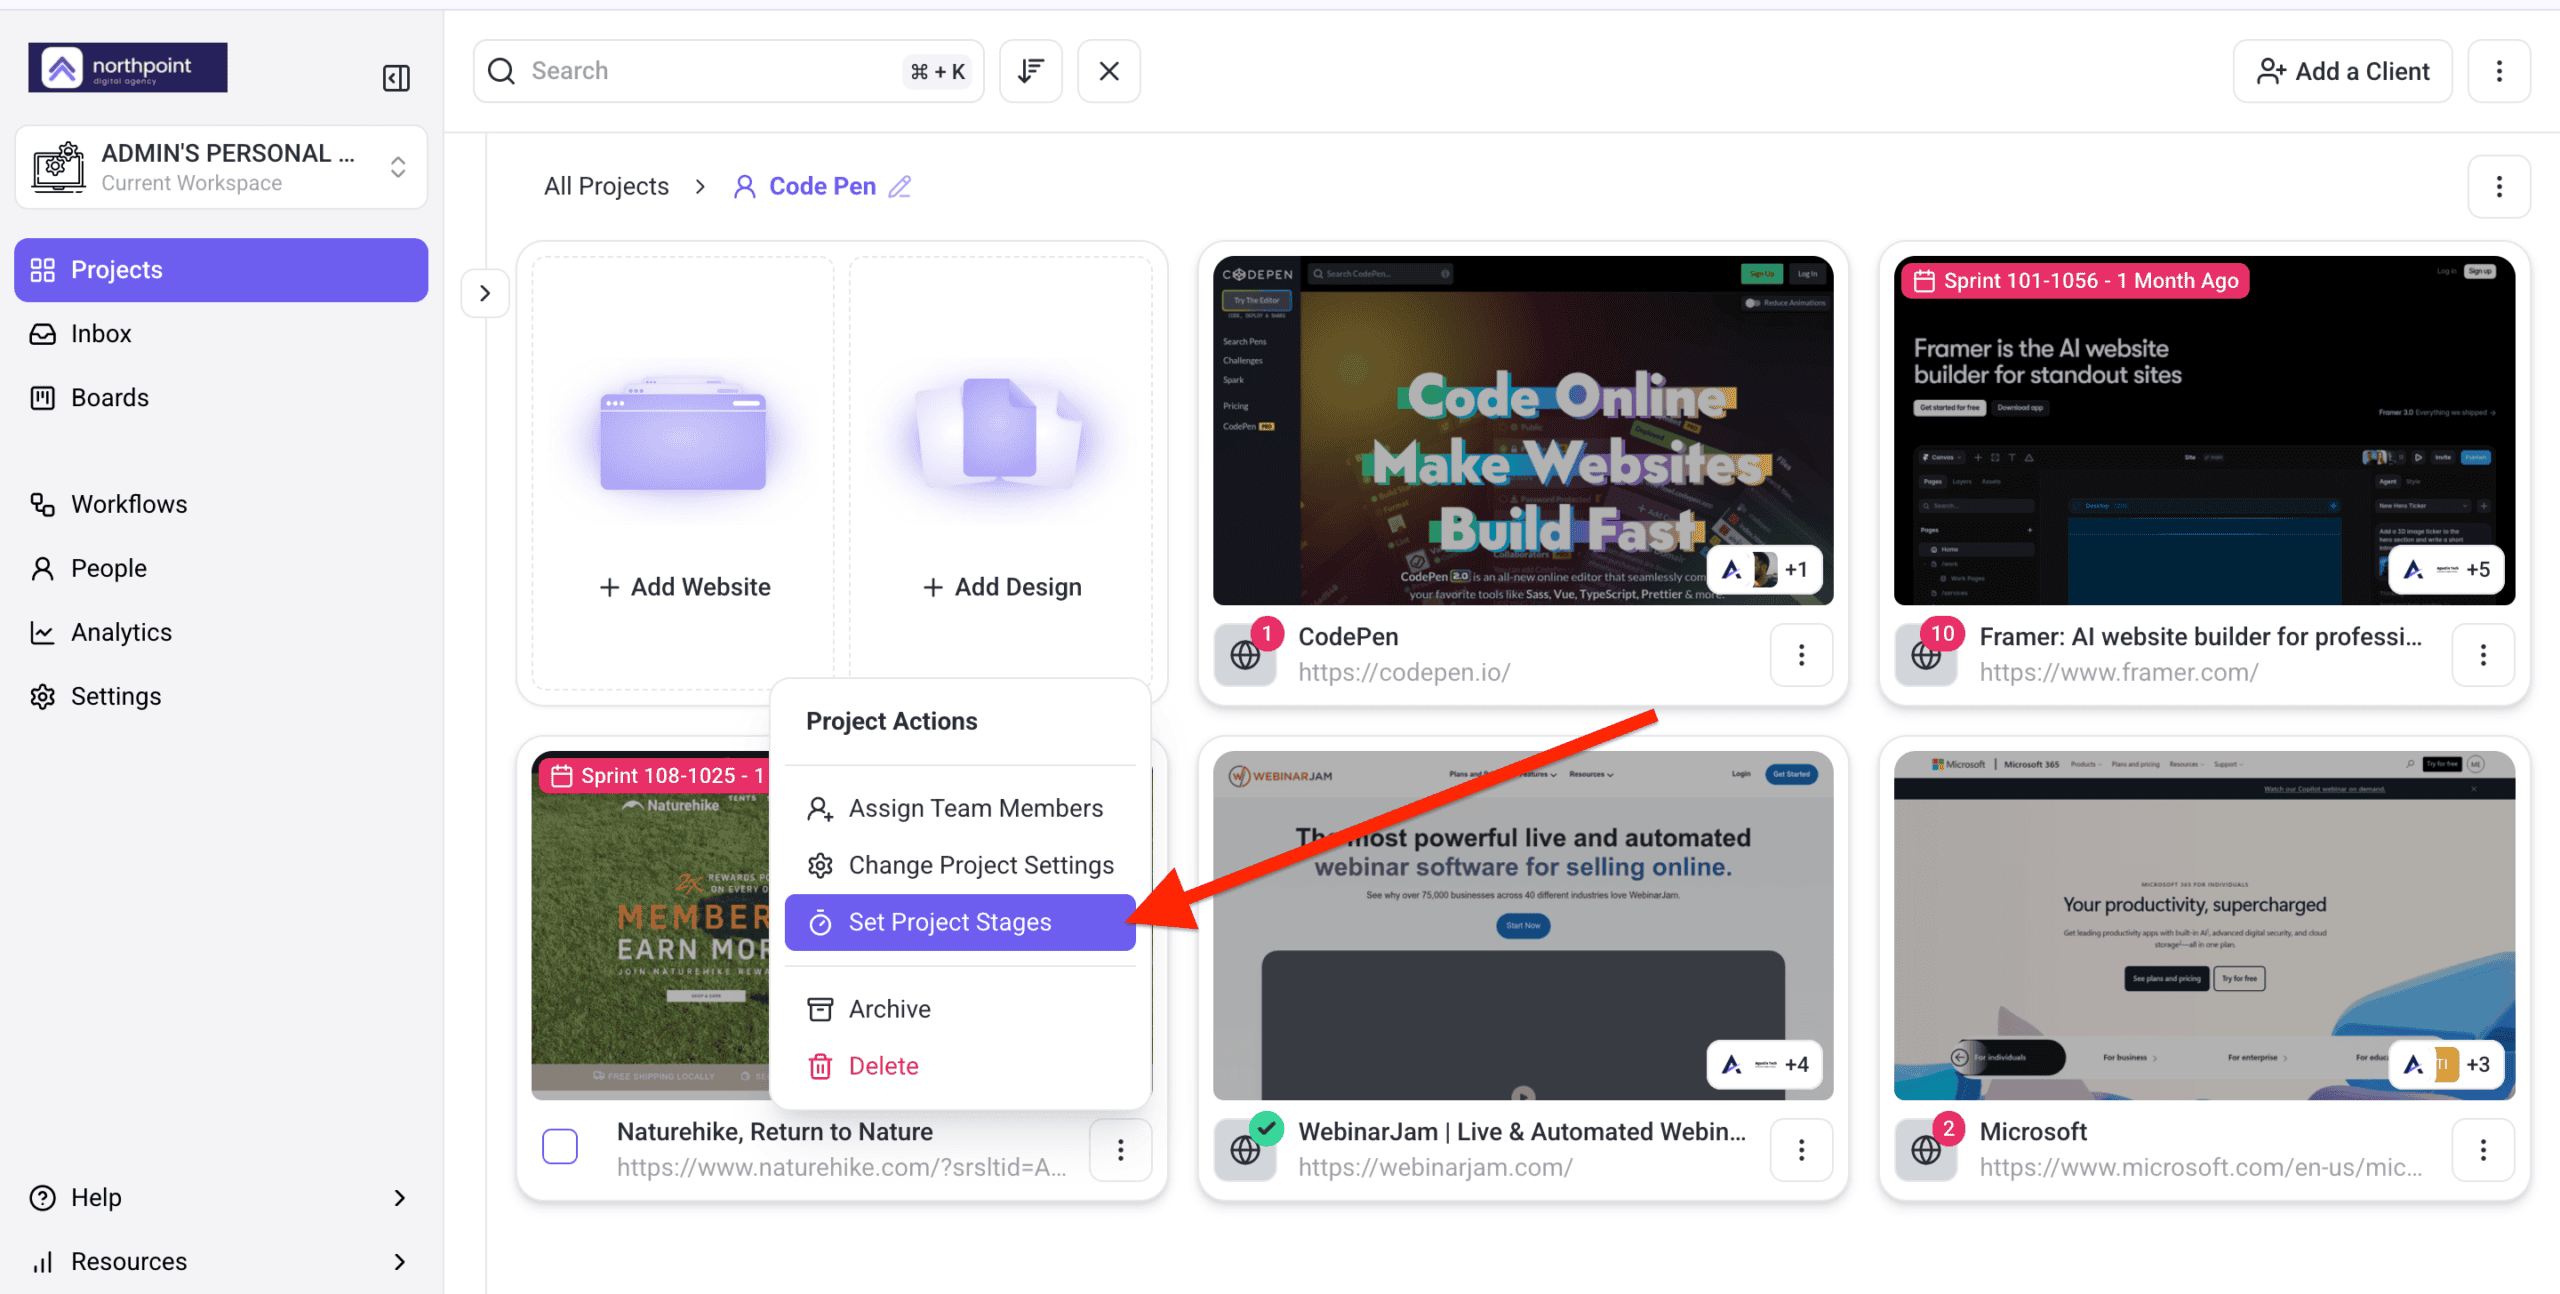Click Sprint 108-1025 tag on Naturehike
2560x1294 pixels.
(x=655, y=776)
